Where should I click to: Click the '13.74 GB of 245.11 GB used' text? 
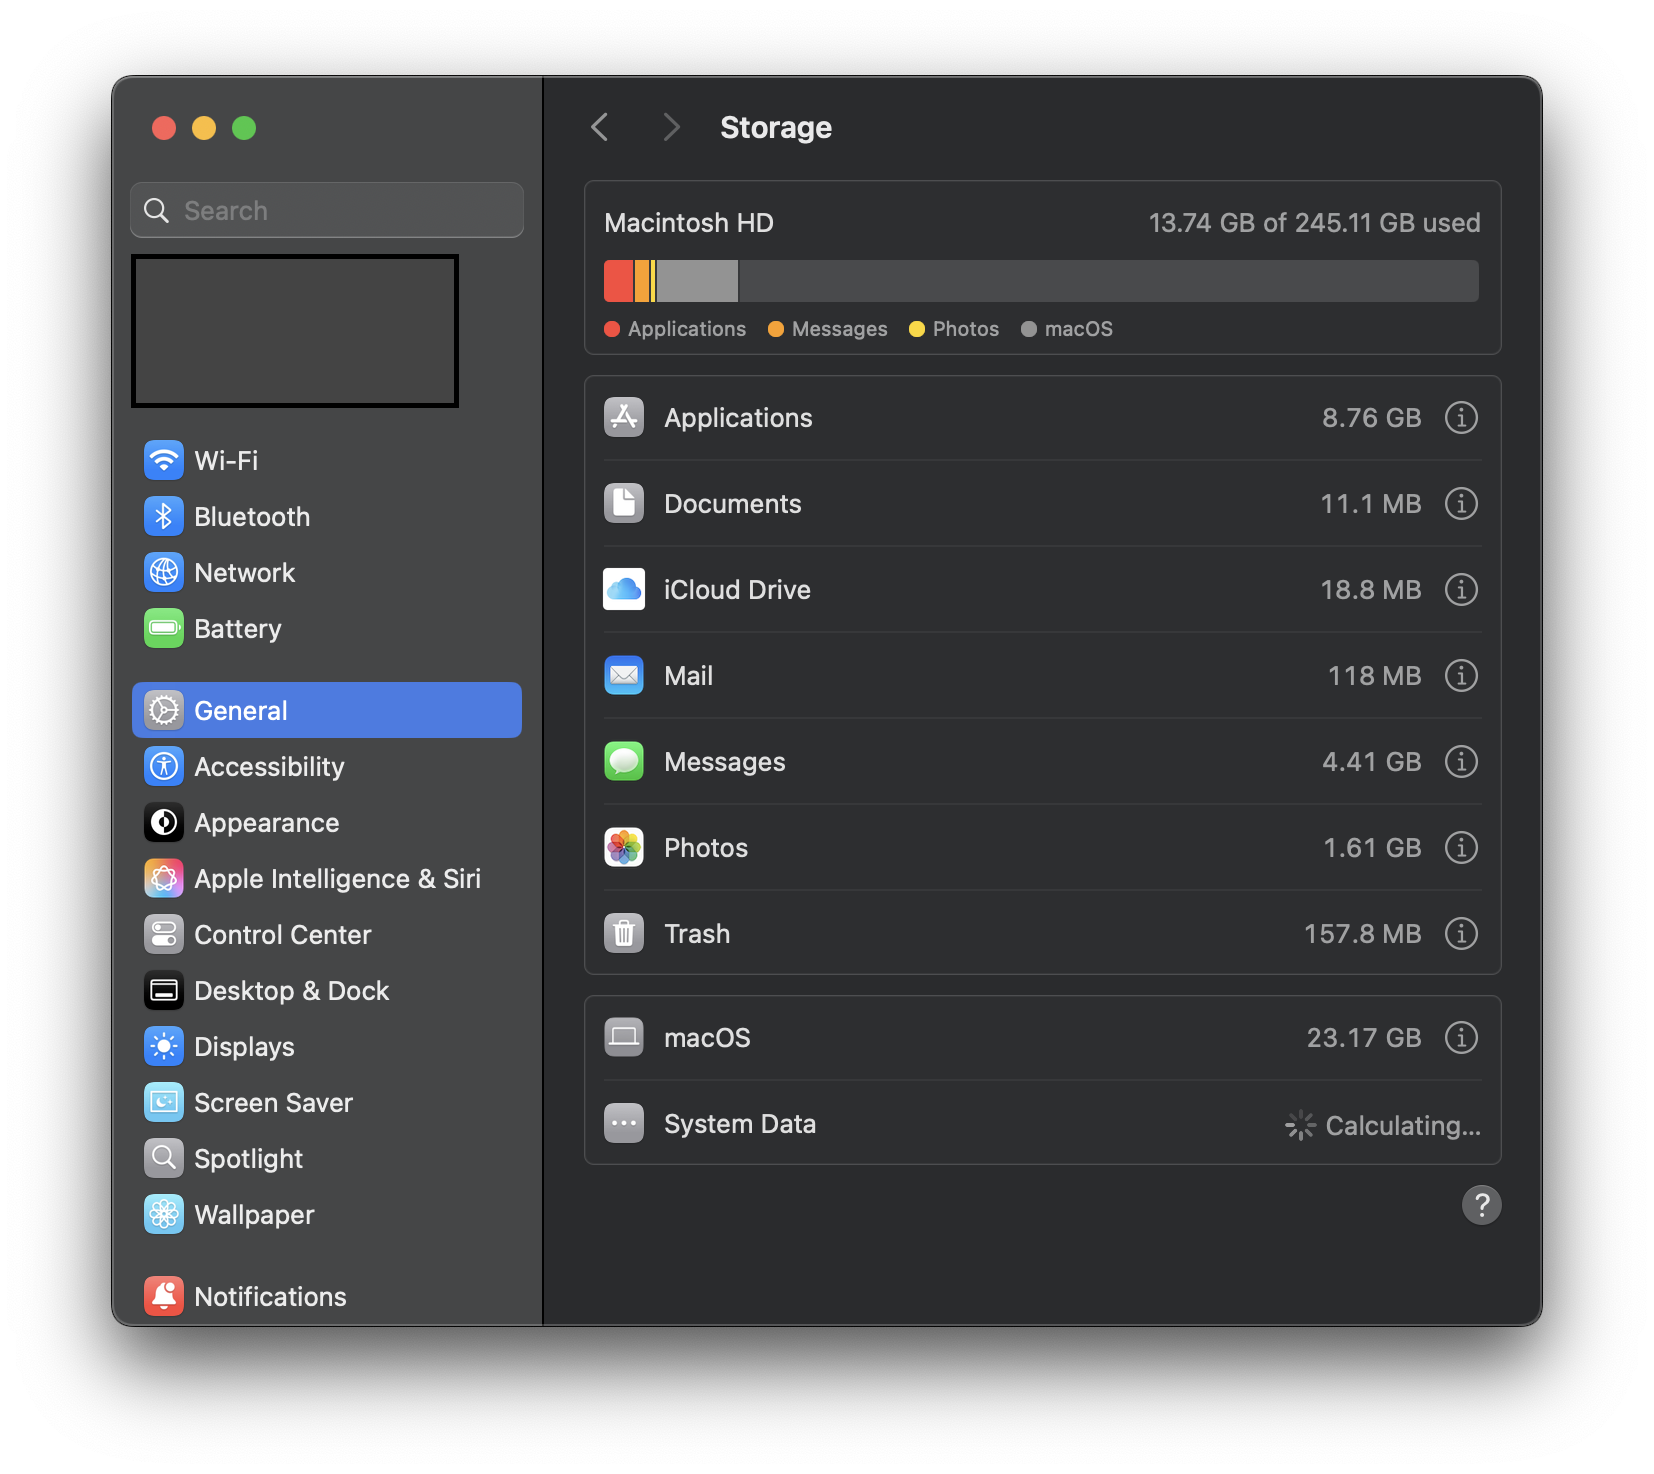[x=1314, y=223]
